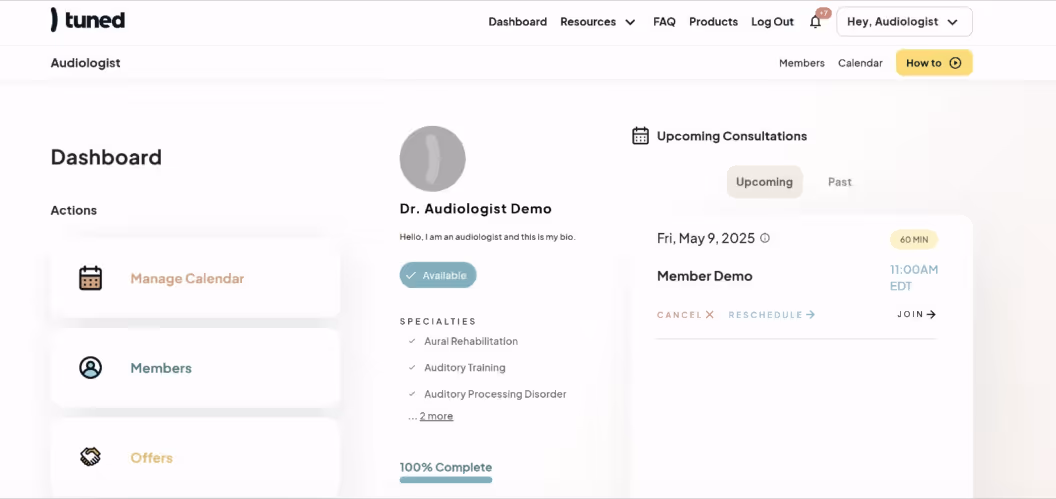This screenshot has height=499, width=1056.
Task: Open the Members action card
Action: pyautogui.click(x=195, y=368)
